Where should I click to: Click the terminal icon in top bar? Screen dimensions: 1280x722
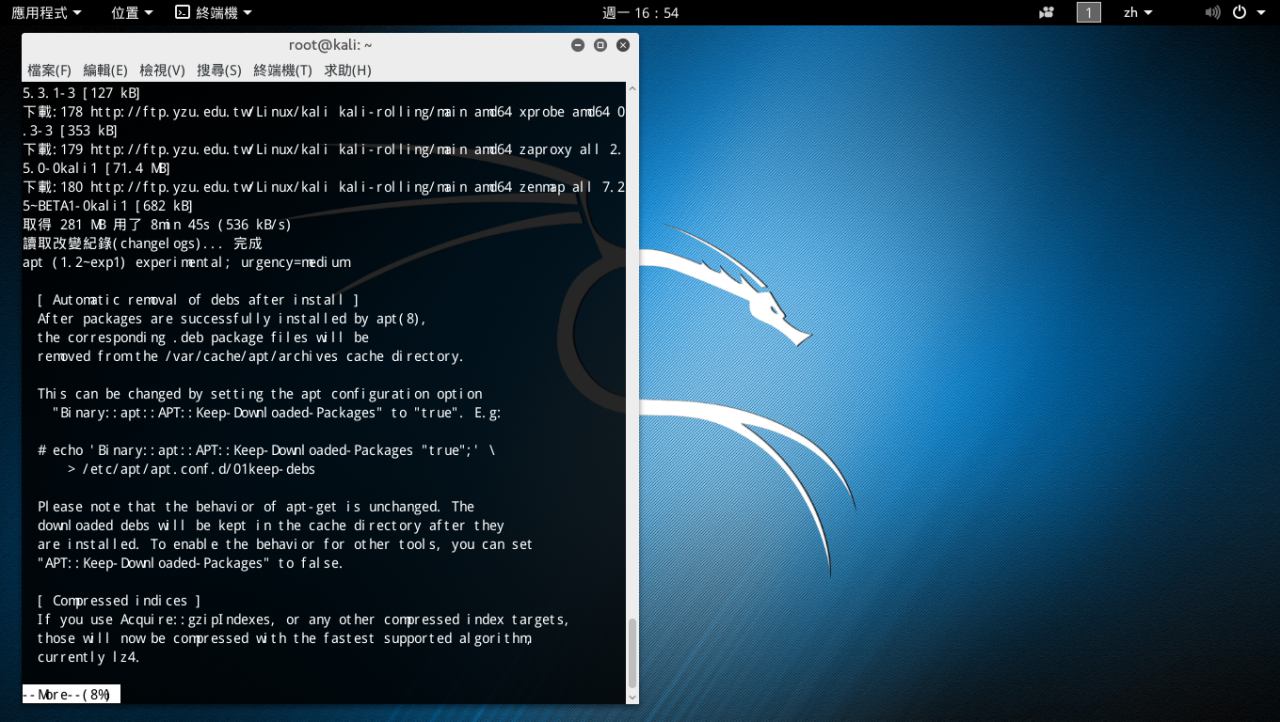point(182,13)
